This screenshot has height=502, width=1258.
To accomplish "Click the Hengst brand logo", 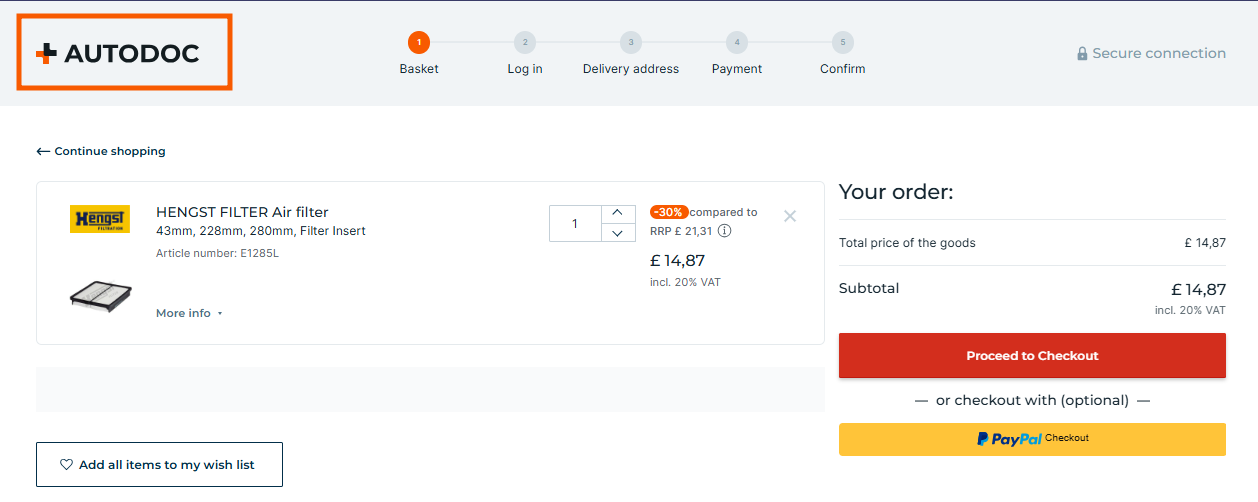I will pyautogui.click(x=99, y=219).
